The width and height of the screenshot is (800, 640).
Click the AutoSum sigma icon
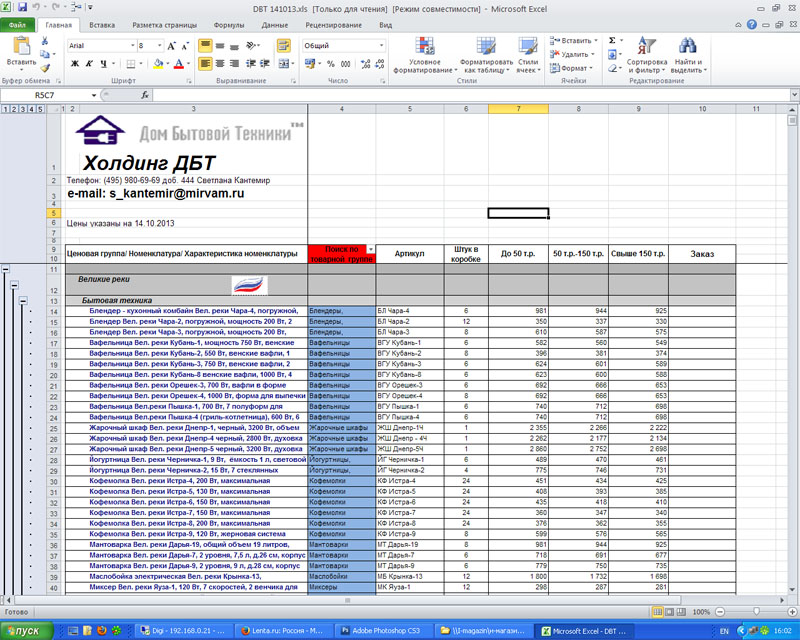point(612,40)
